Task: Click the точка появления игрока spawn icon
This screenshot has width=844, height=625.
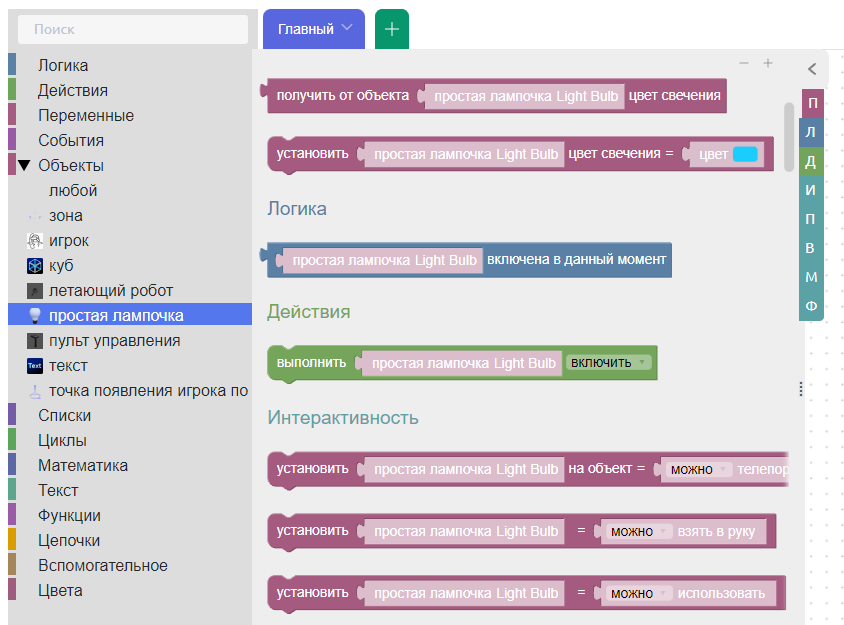Action: point(34,391)
